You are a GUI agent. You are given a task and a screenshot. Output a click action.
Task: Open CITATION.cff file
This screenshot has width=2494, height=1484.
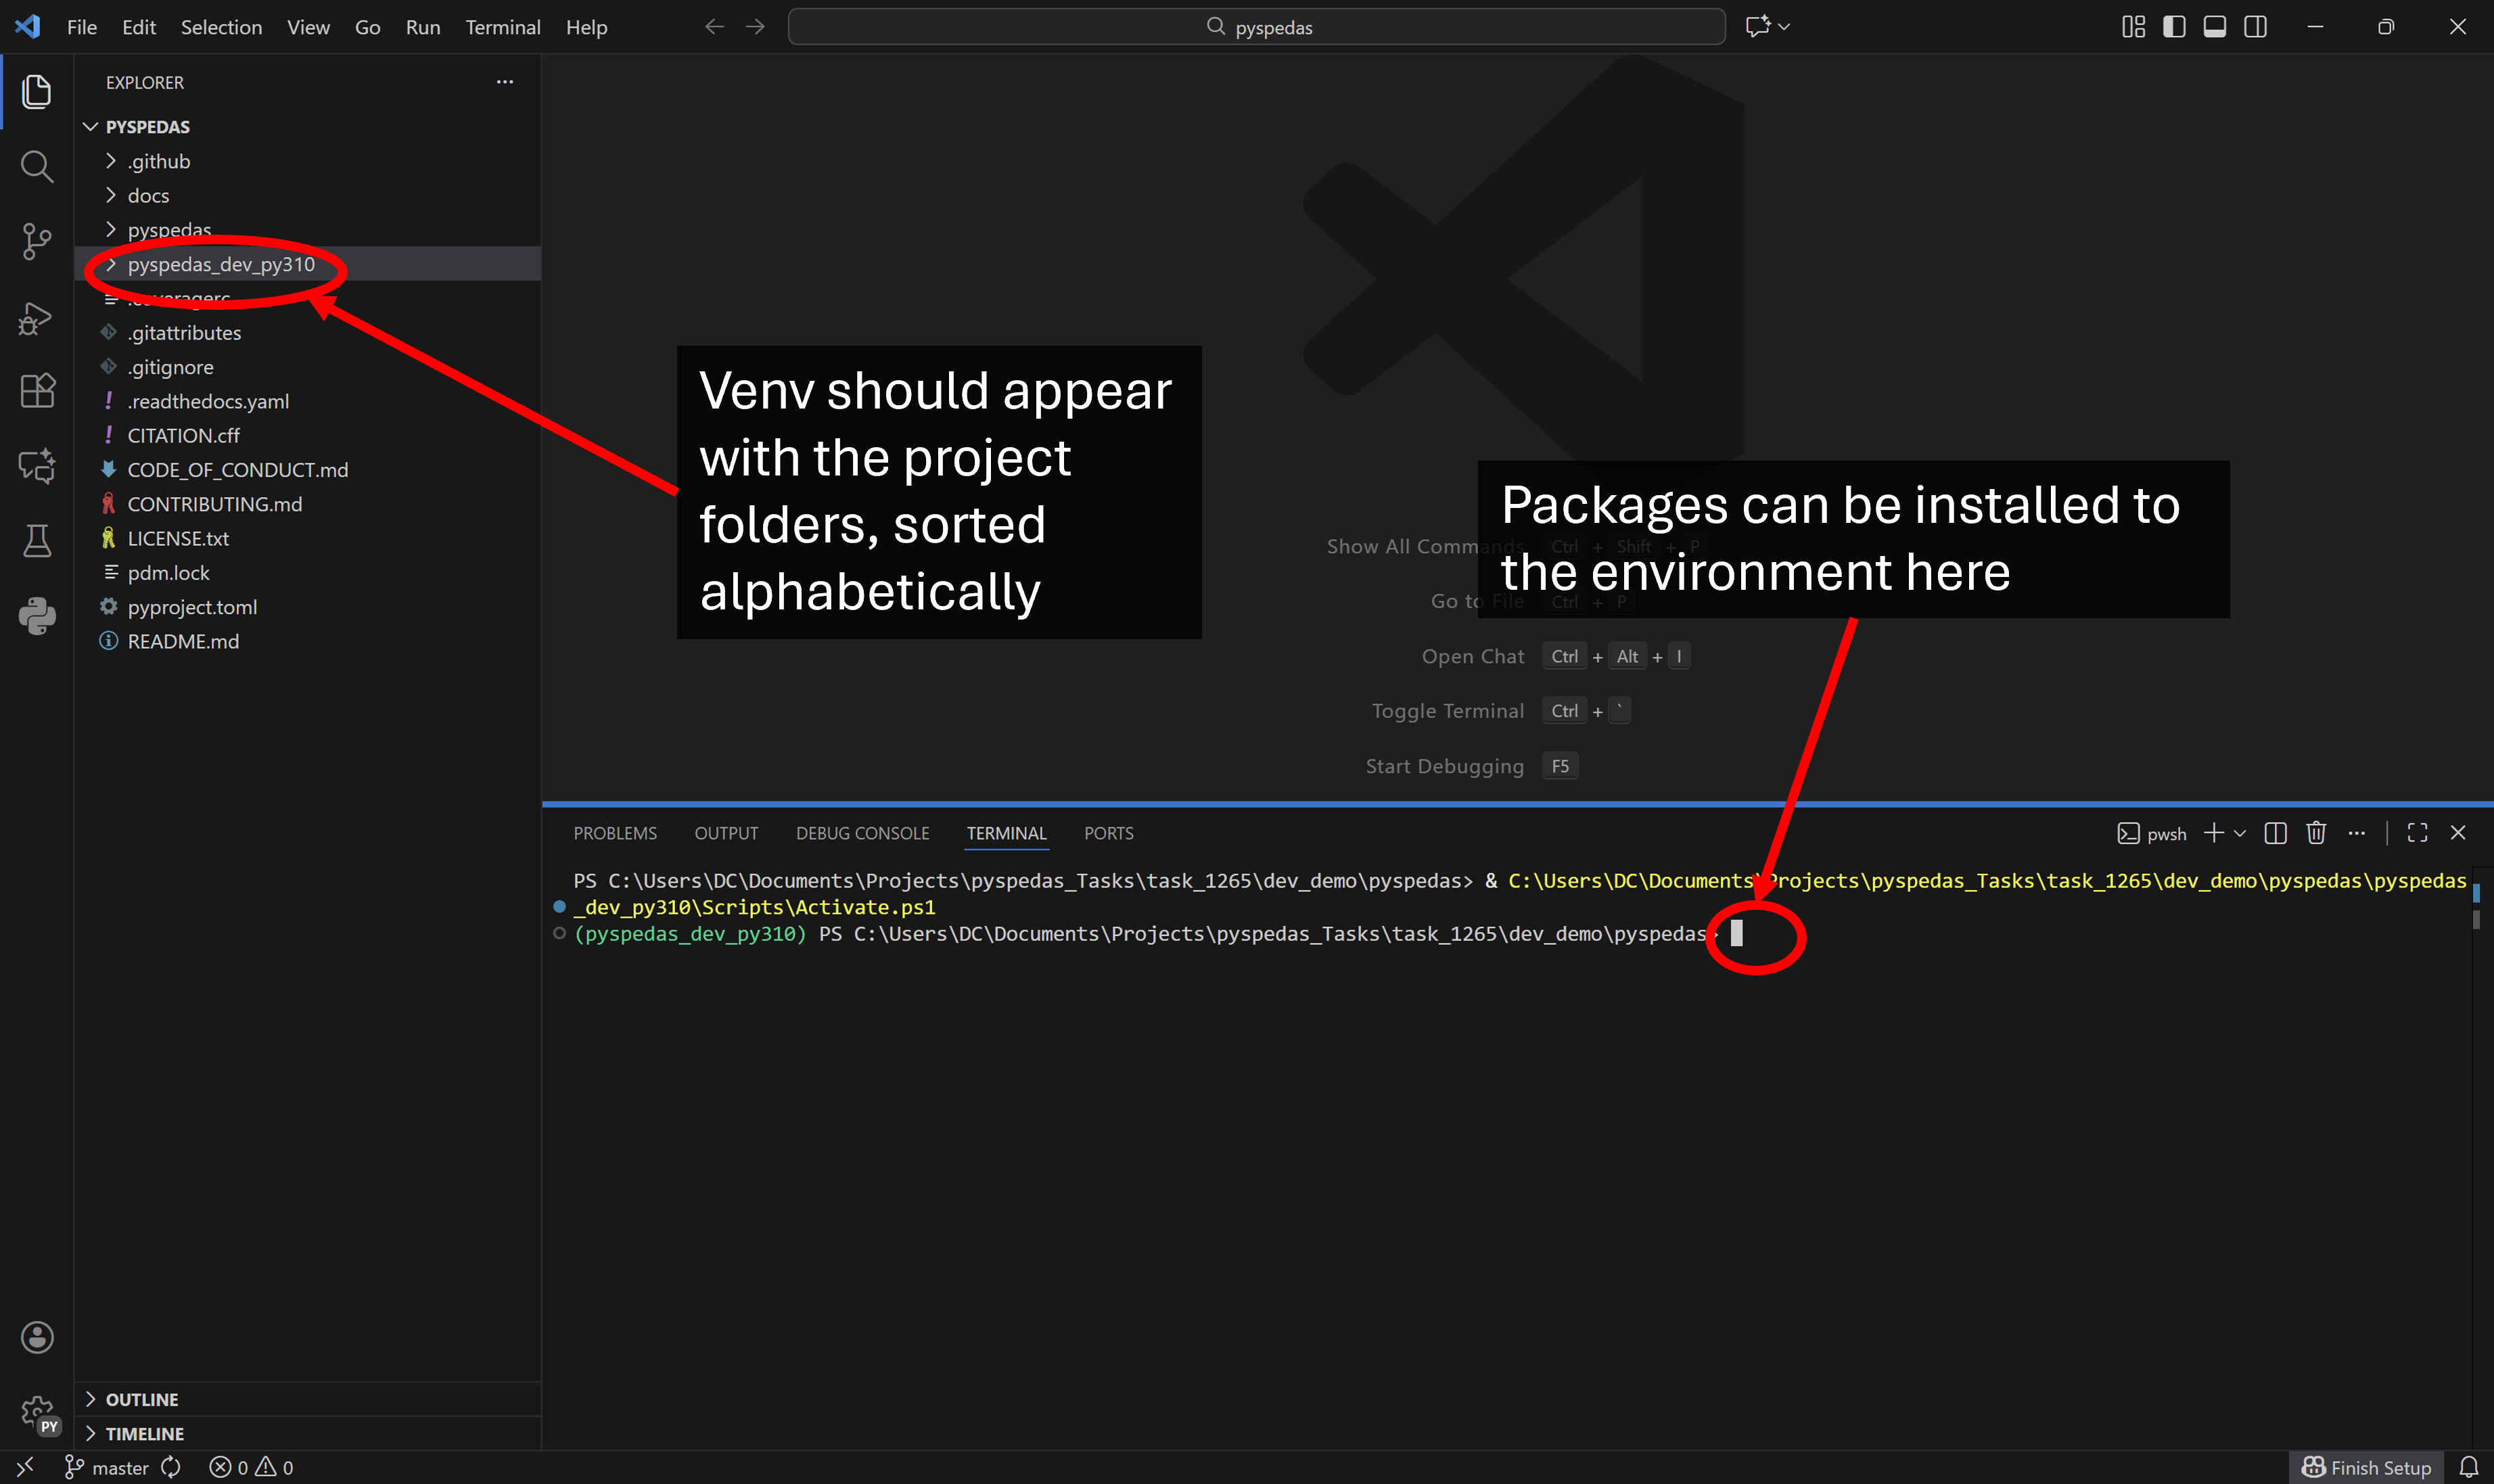308,435
